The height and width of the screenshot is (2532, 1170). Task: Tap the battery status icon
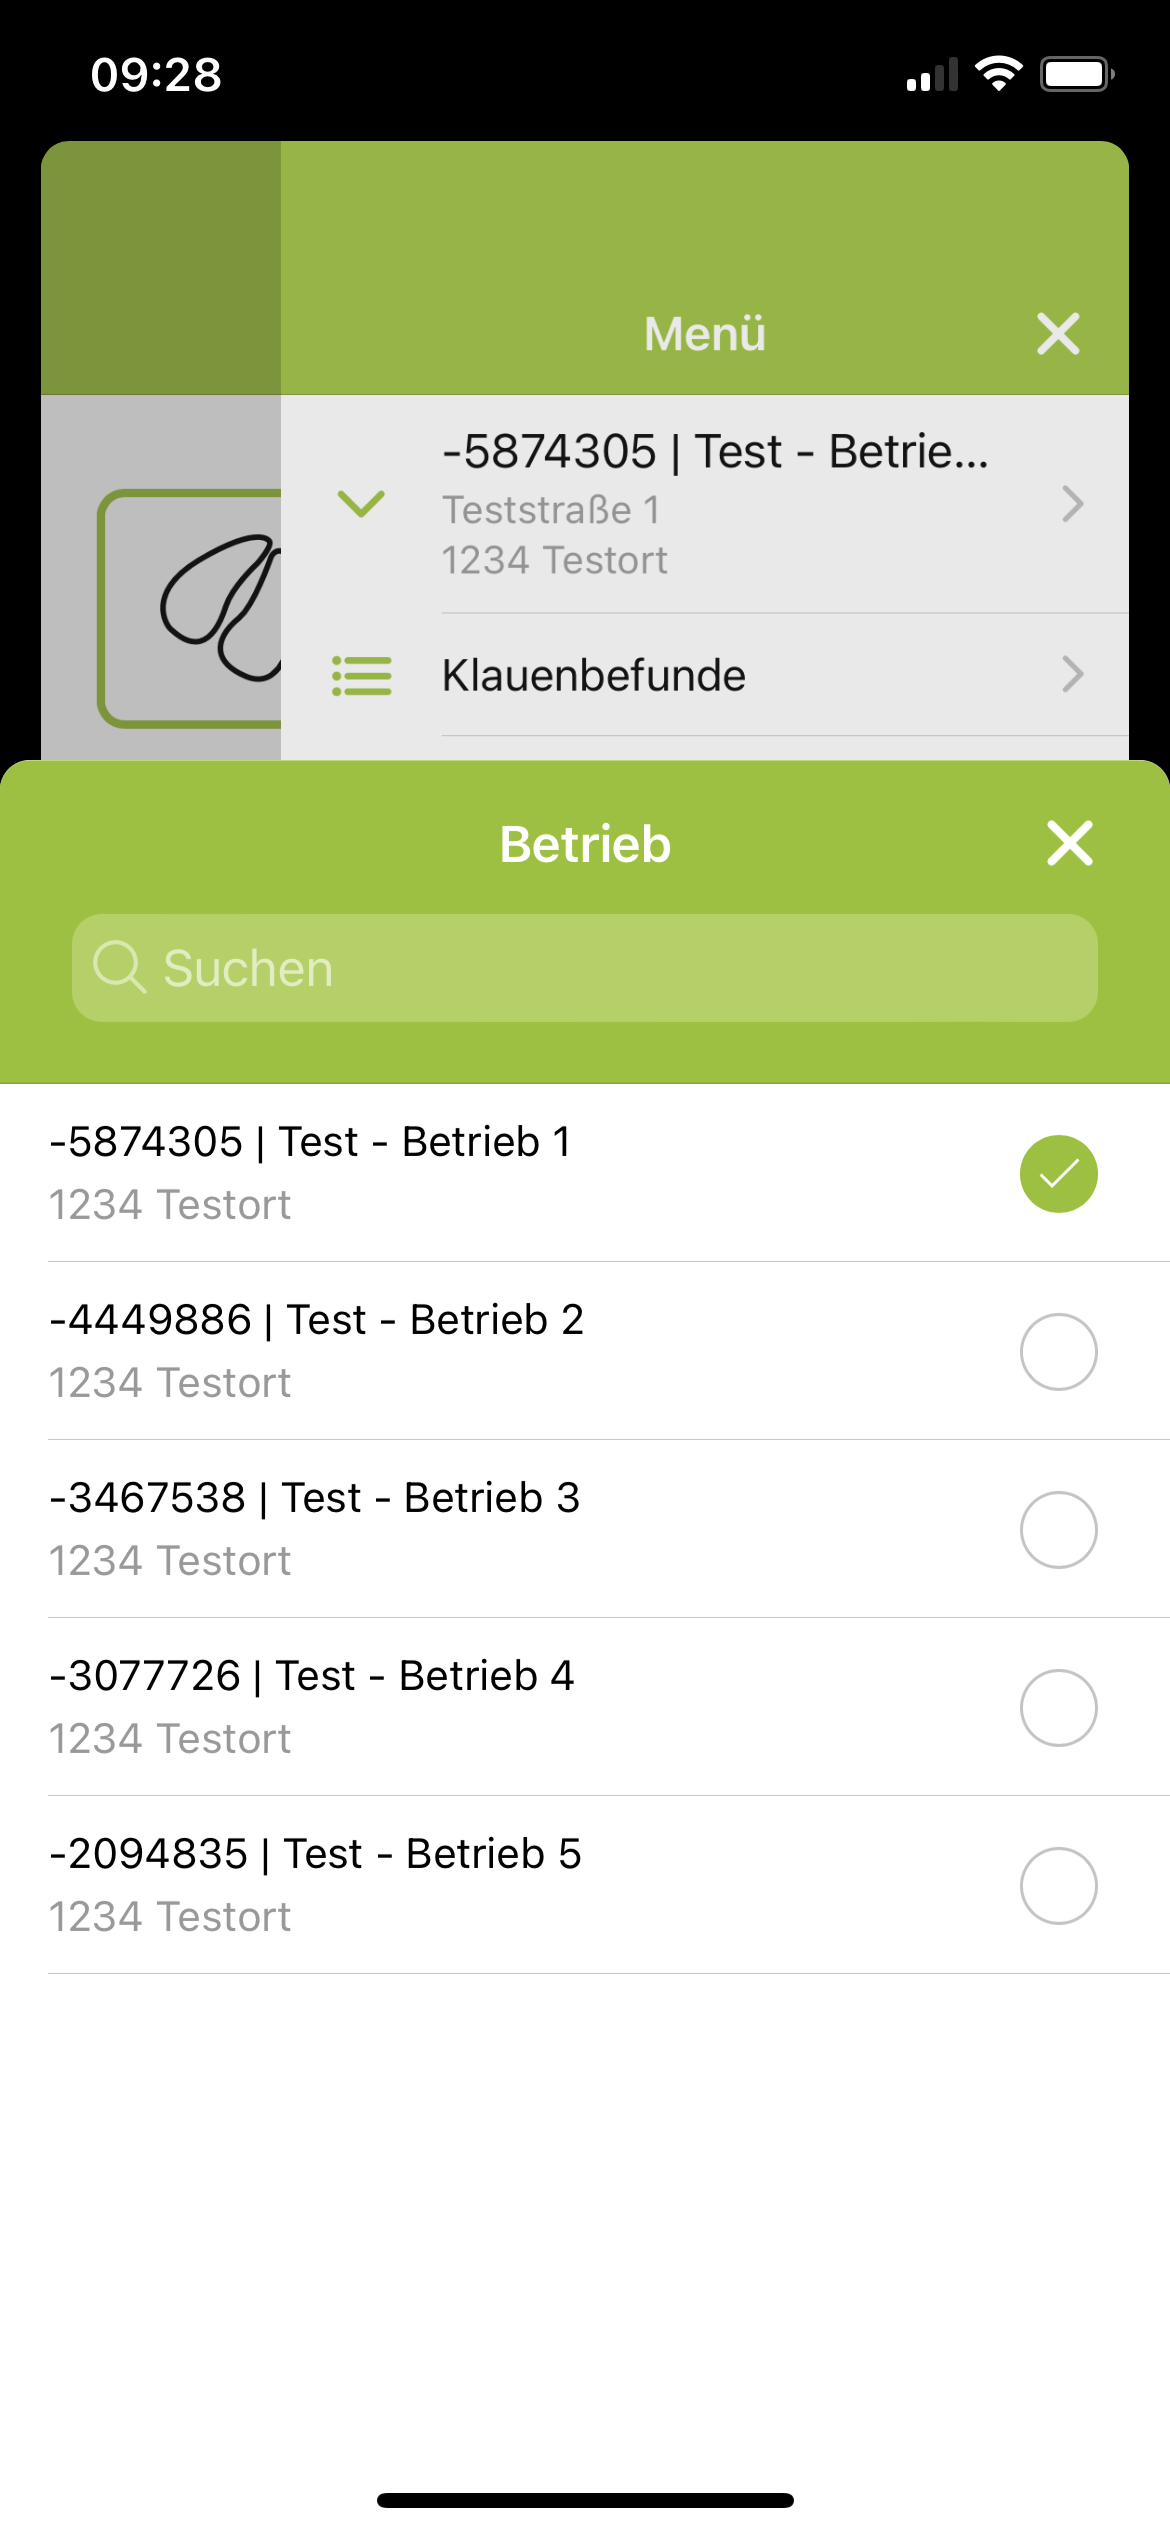(x=1077, y=74)
